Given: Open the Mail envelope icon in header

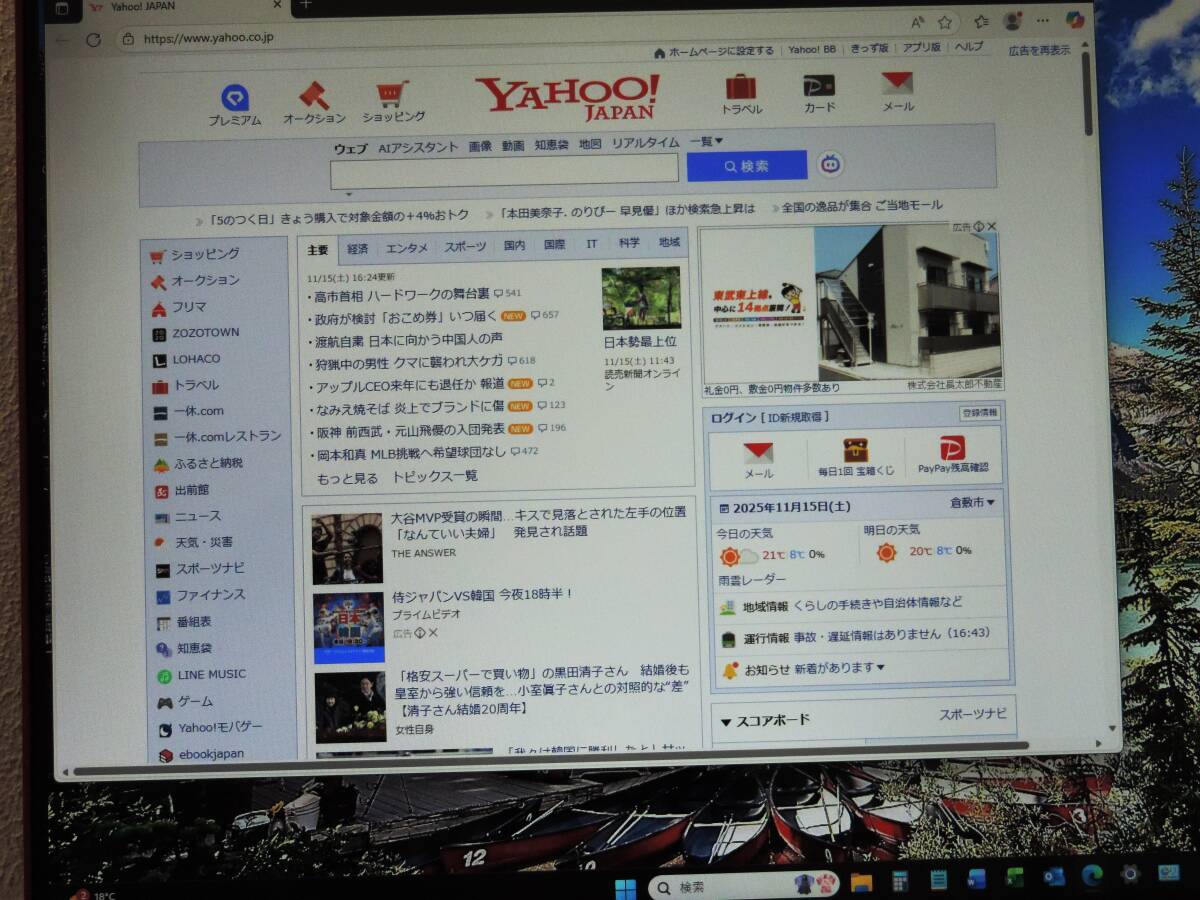Looking at the screenshot, I should point(897,83).
